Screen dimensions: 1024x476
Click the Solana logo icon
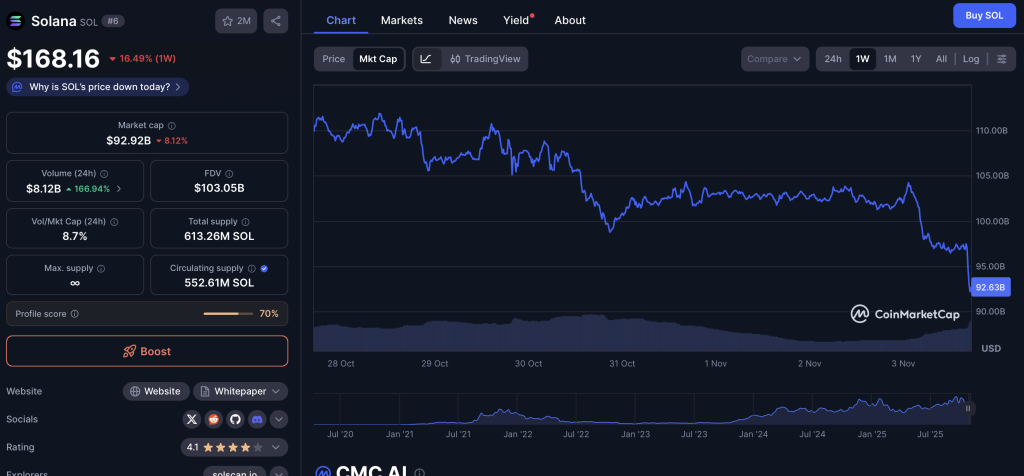pyautogui.click(x=16, y=21)
